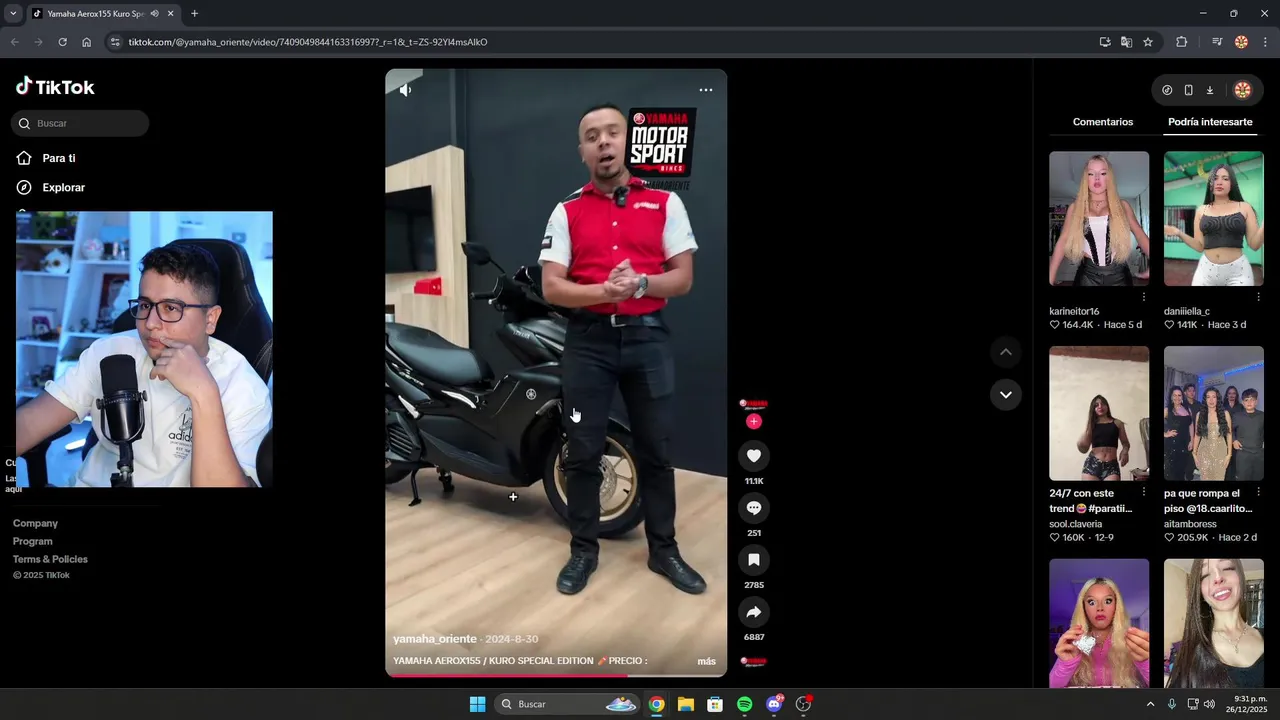Viewport: 1280px width, 720px height.
Task: Open the options dots for daniiiella_c video
Action: click(1258, 297)
